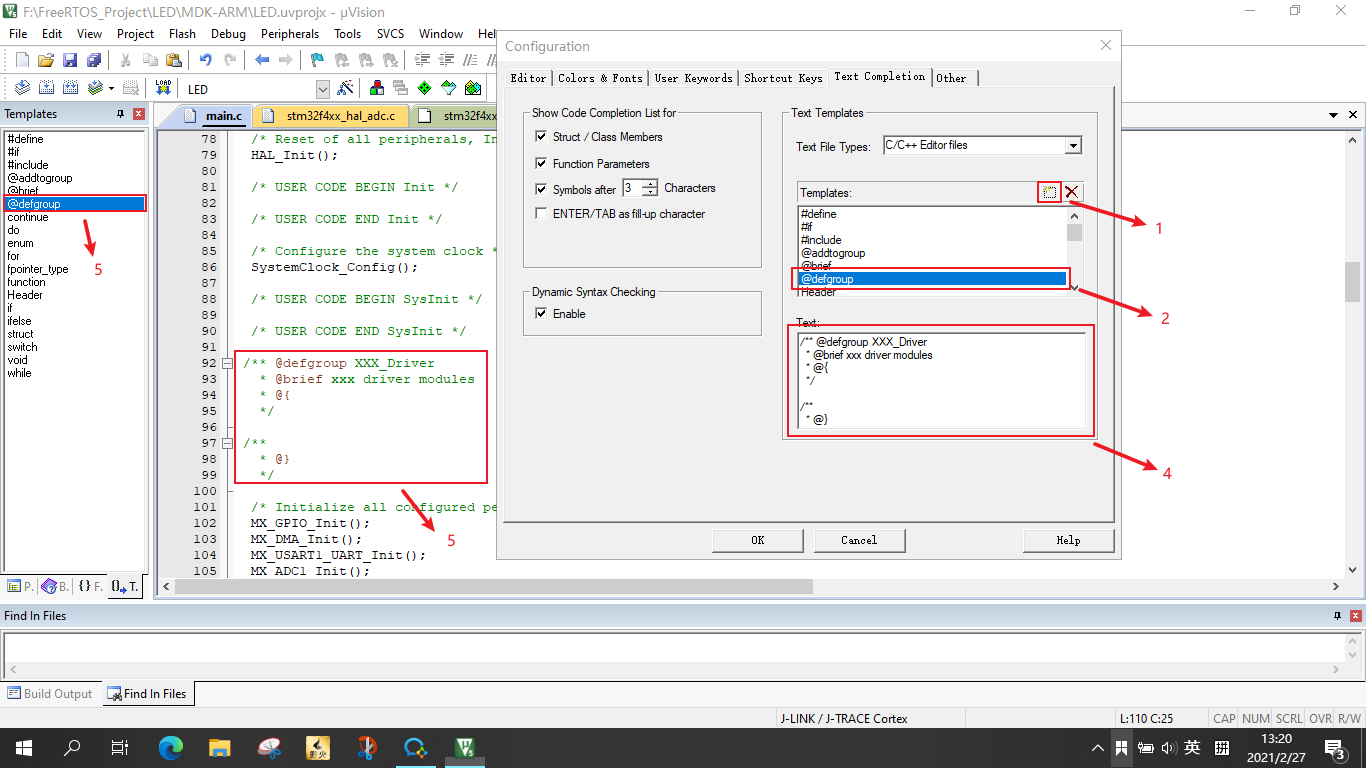Open Configuration Help
Image resolution: width=1366 pixels, height=768 pixels.
[1068, 540]
